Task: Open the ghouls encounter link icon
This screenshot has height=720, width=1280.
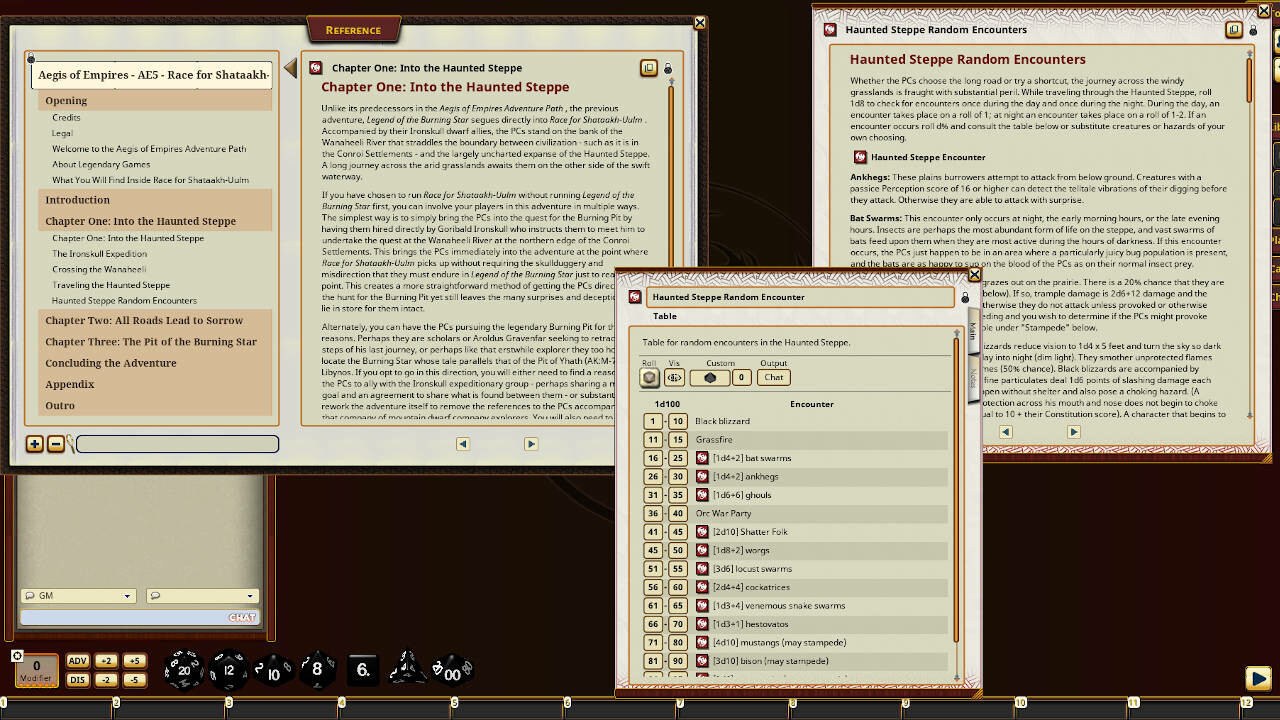Action: (702, 495)
